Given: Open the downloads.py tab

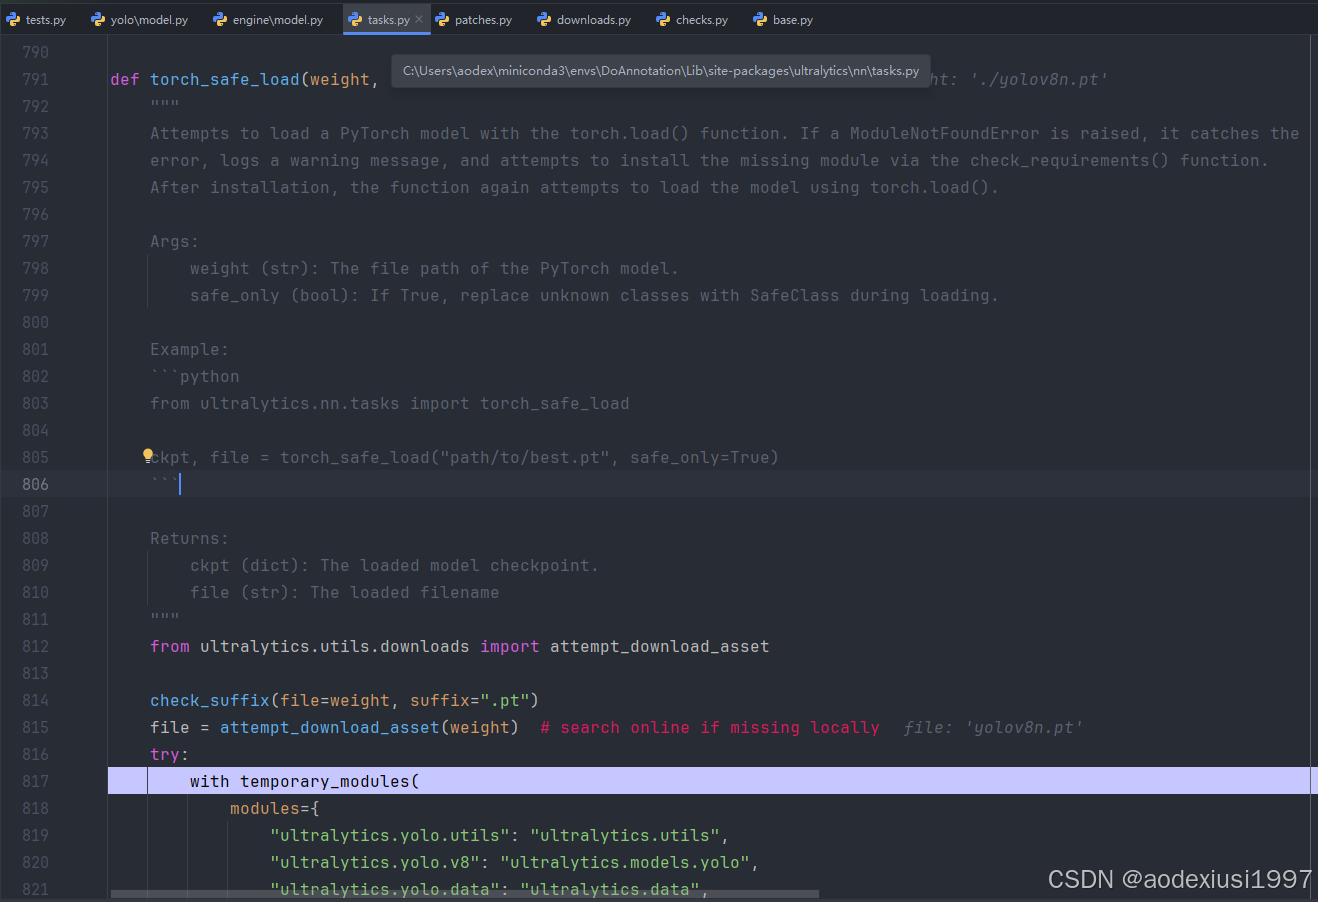Looking at the screenshot, I should click(584, 20).
